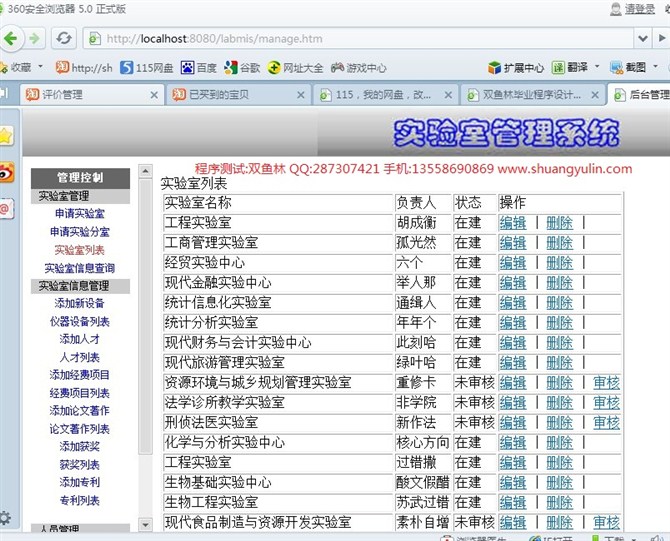Open 申请实验分室 in the left menu

tap(80, 232)
